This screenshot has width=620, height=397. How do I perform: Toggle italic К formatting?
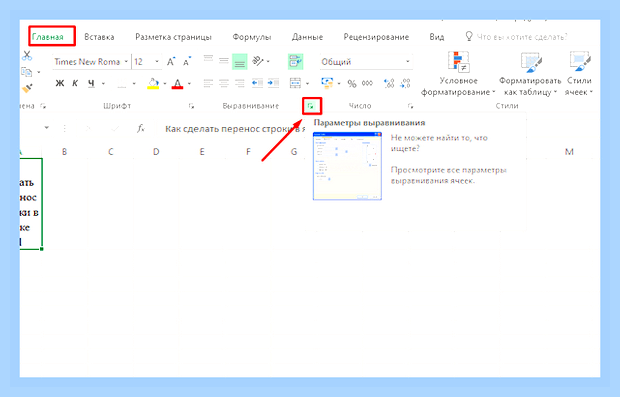tap(75, 83)
